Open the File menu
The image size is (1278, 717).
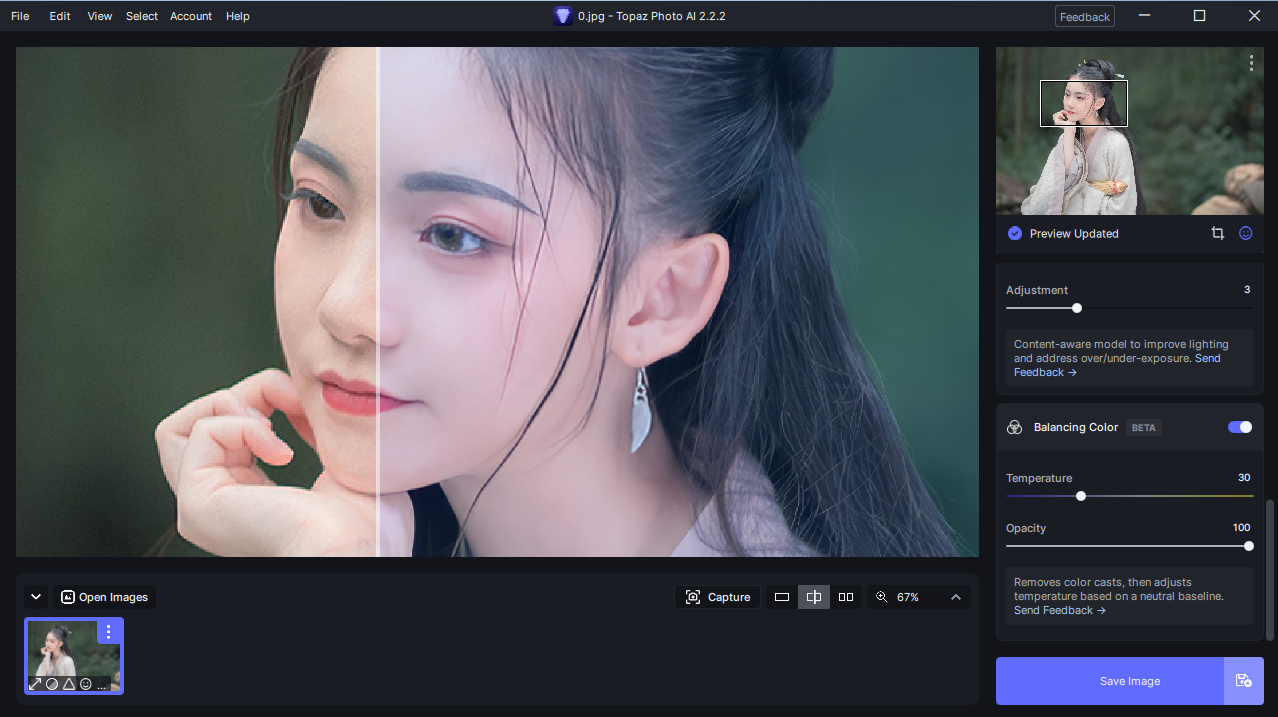coord(19,16)
